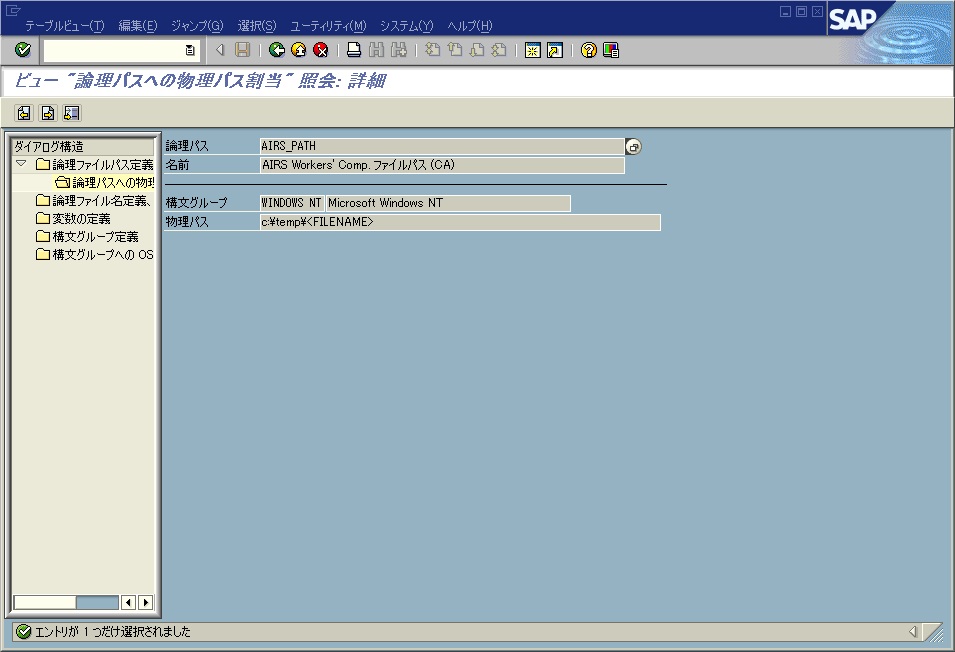This screenshot has height=652, width=955.
Task: Click the right arrow of the tree panel scrollbar
Action: (x=145, y=602)
